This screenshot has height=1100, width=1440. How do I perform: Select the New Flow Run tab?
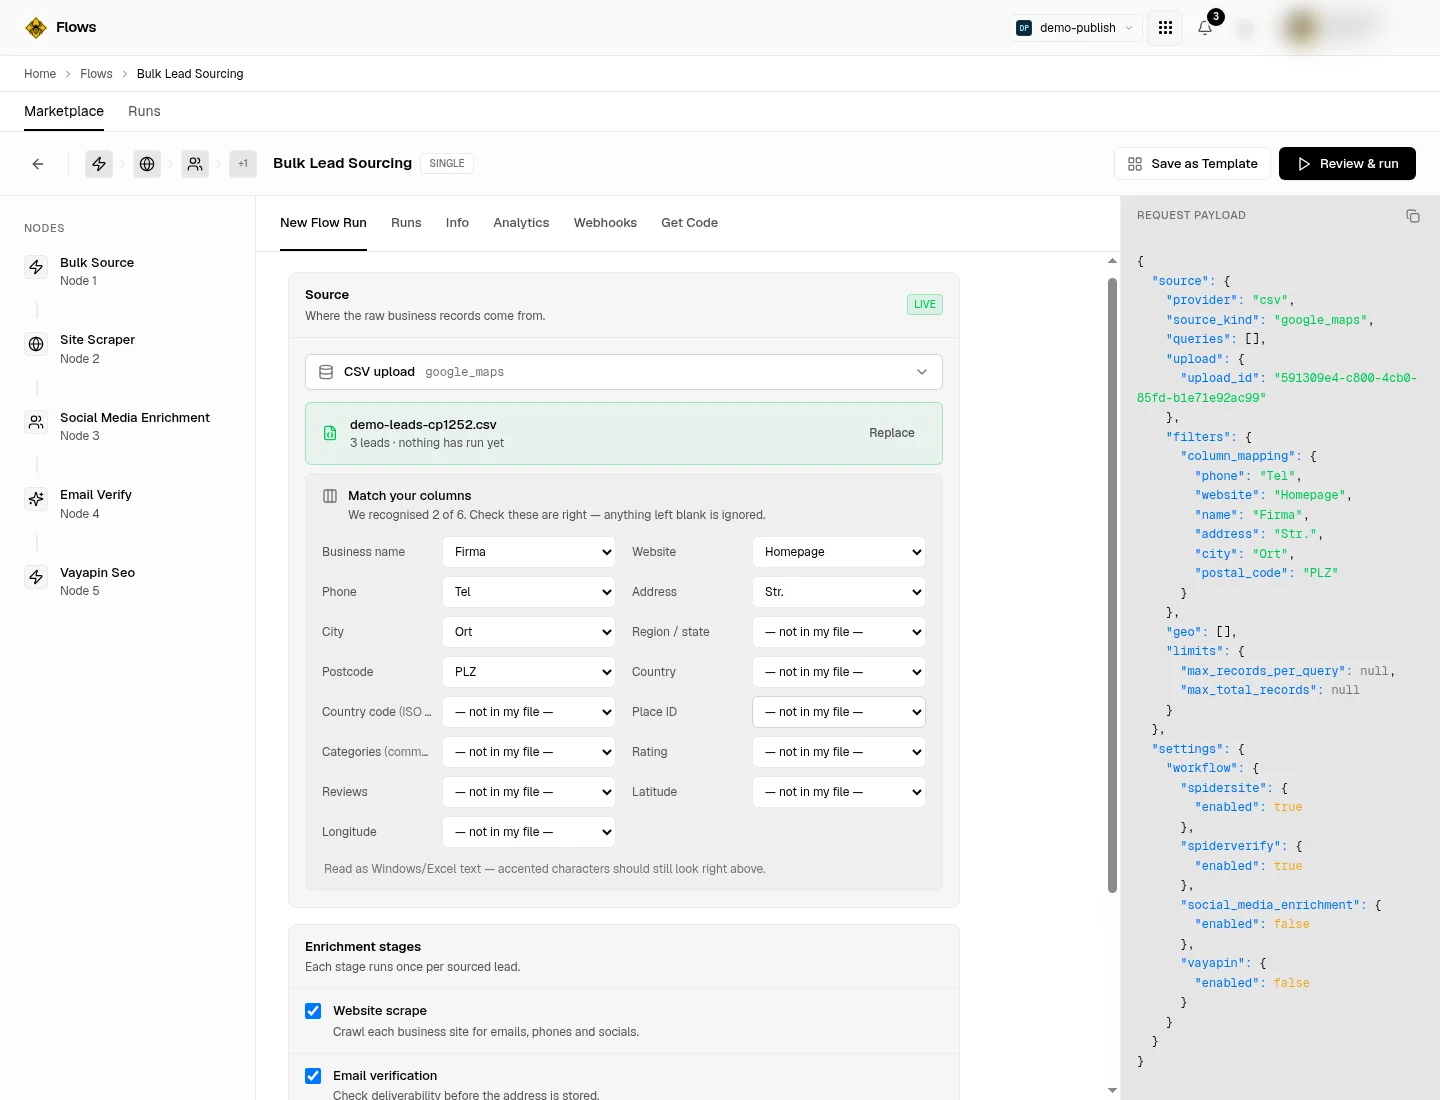point(323,223)
